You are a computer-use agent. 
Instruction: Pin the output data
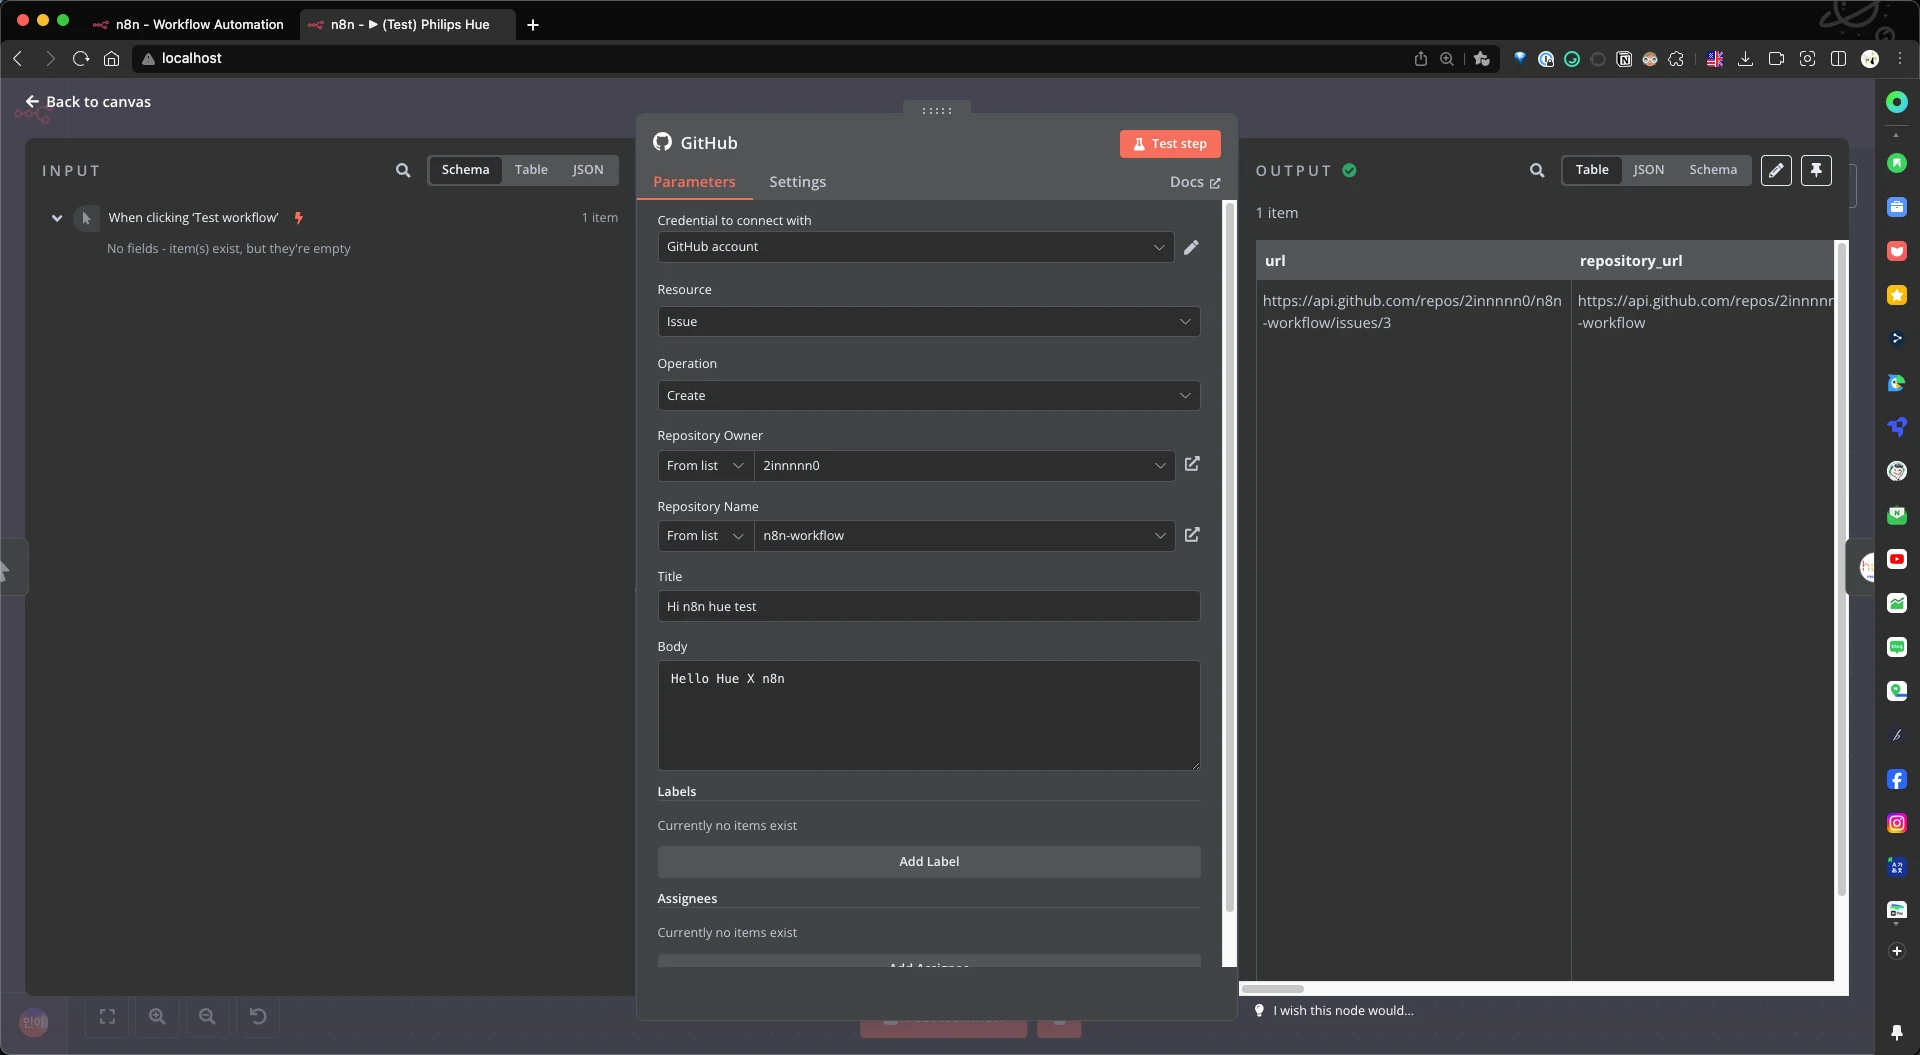(x=1816, y=170)
